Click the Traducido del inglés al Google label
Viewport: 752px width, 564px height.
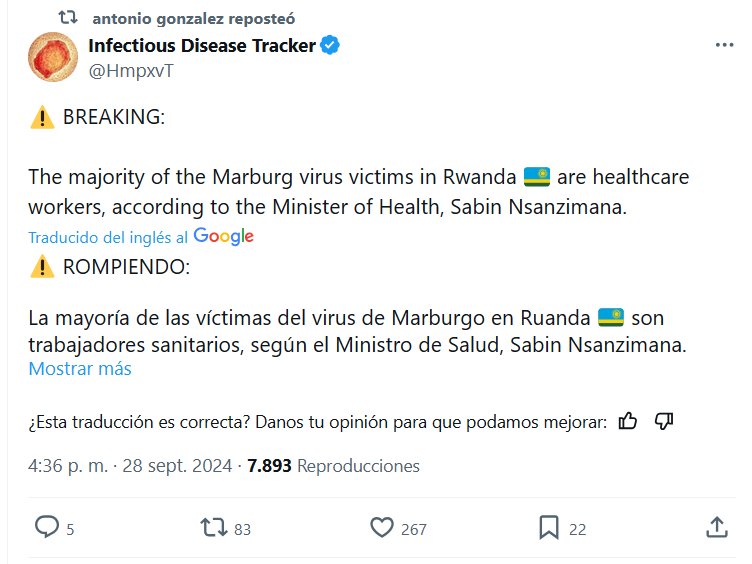pos(141,237)
